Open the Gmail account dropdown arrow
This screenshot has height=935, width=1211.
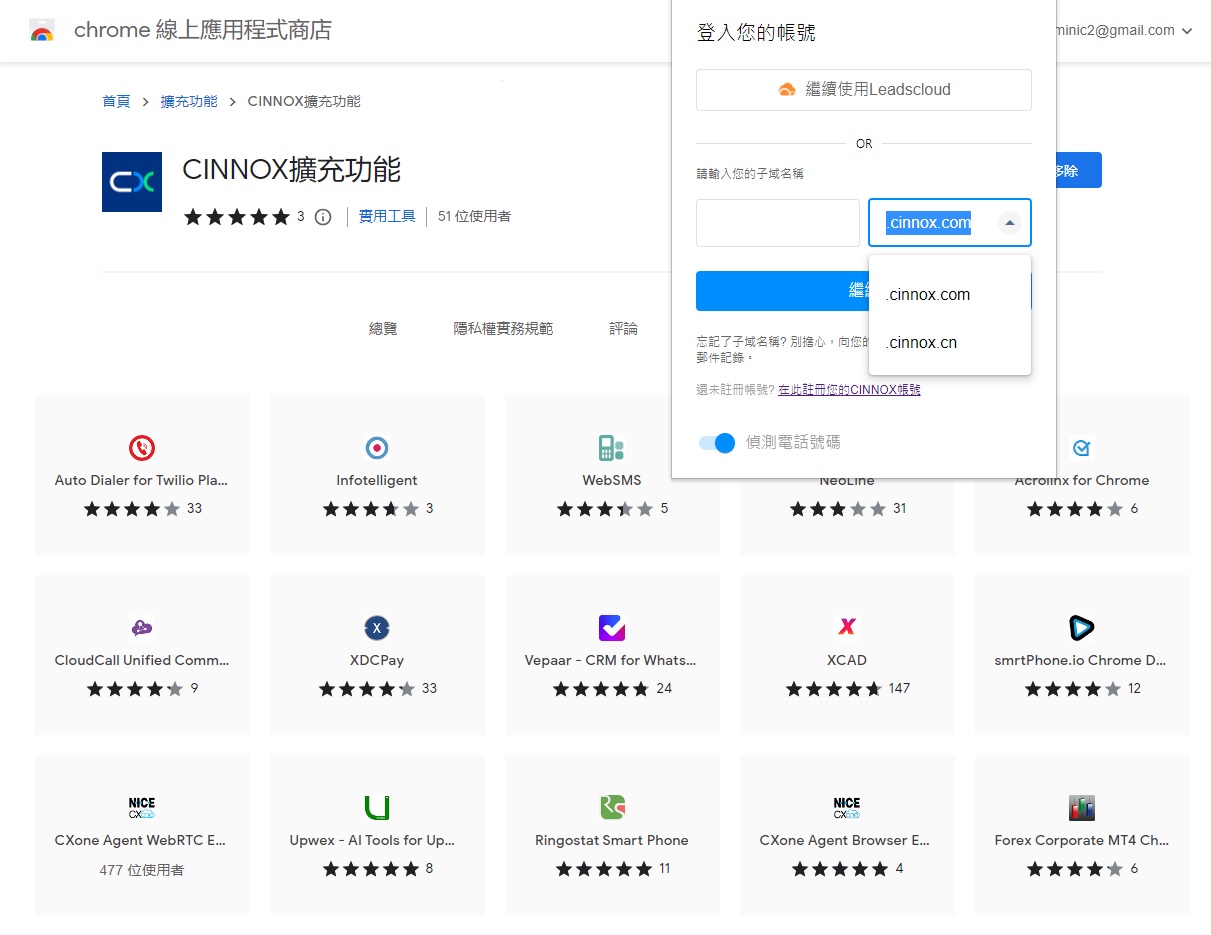point(1187,31)
